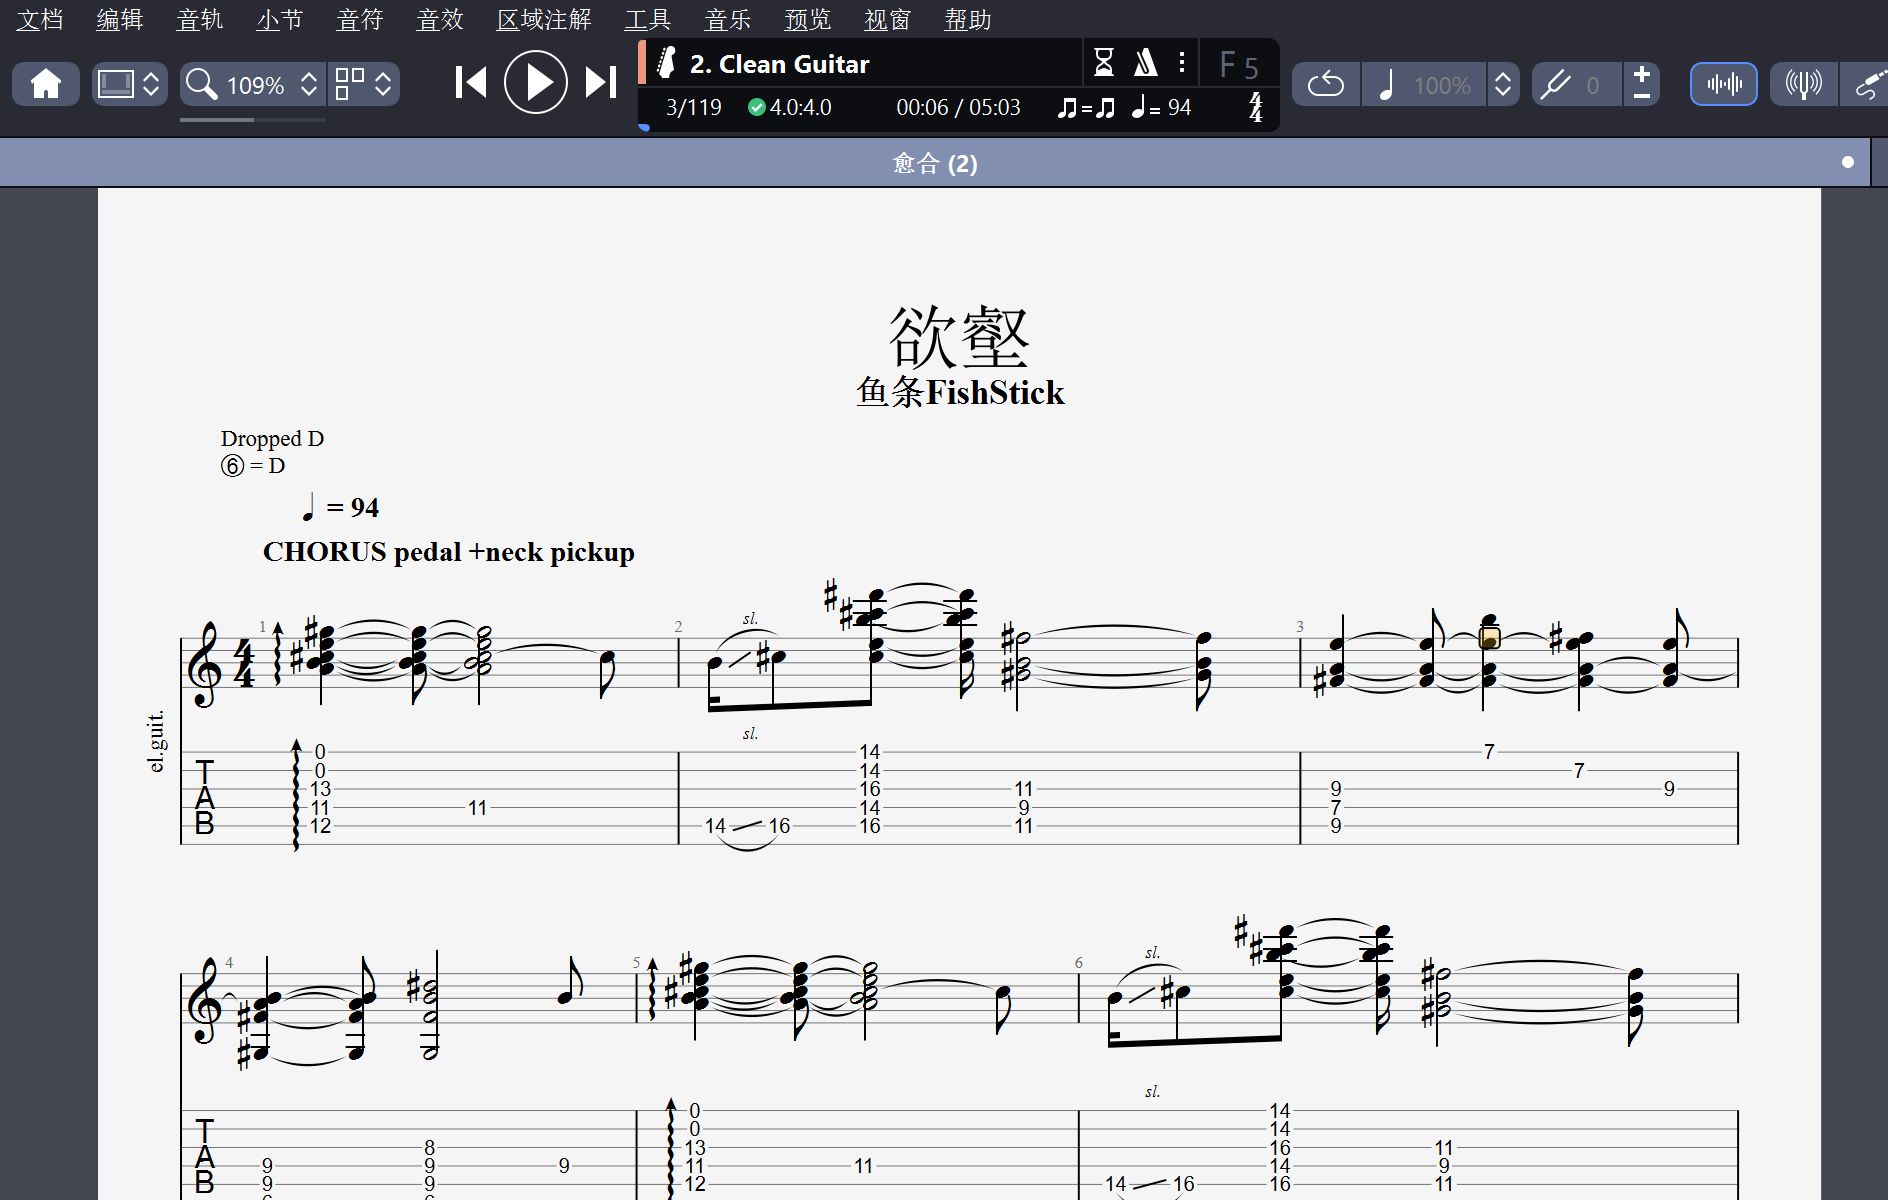
Task: Click the bar position 3/119 indicator
Action: click(693, 107)
